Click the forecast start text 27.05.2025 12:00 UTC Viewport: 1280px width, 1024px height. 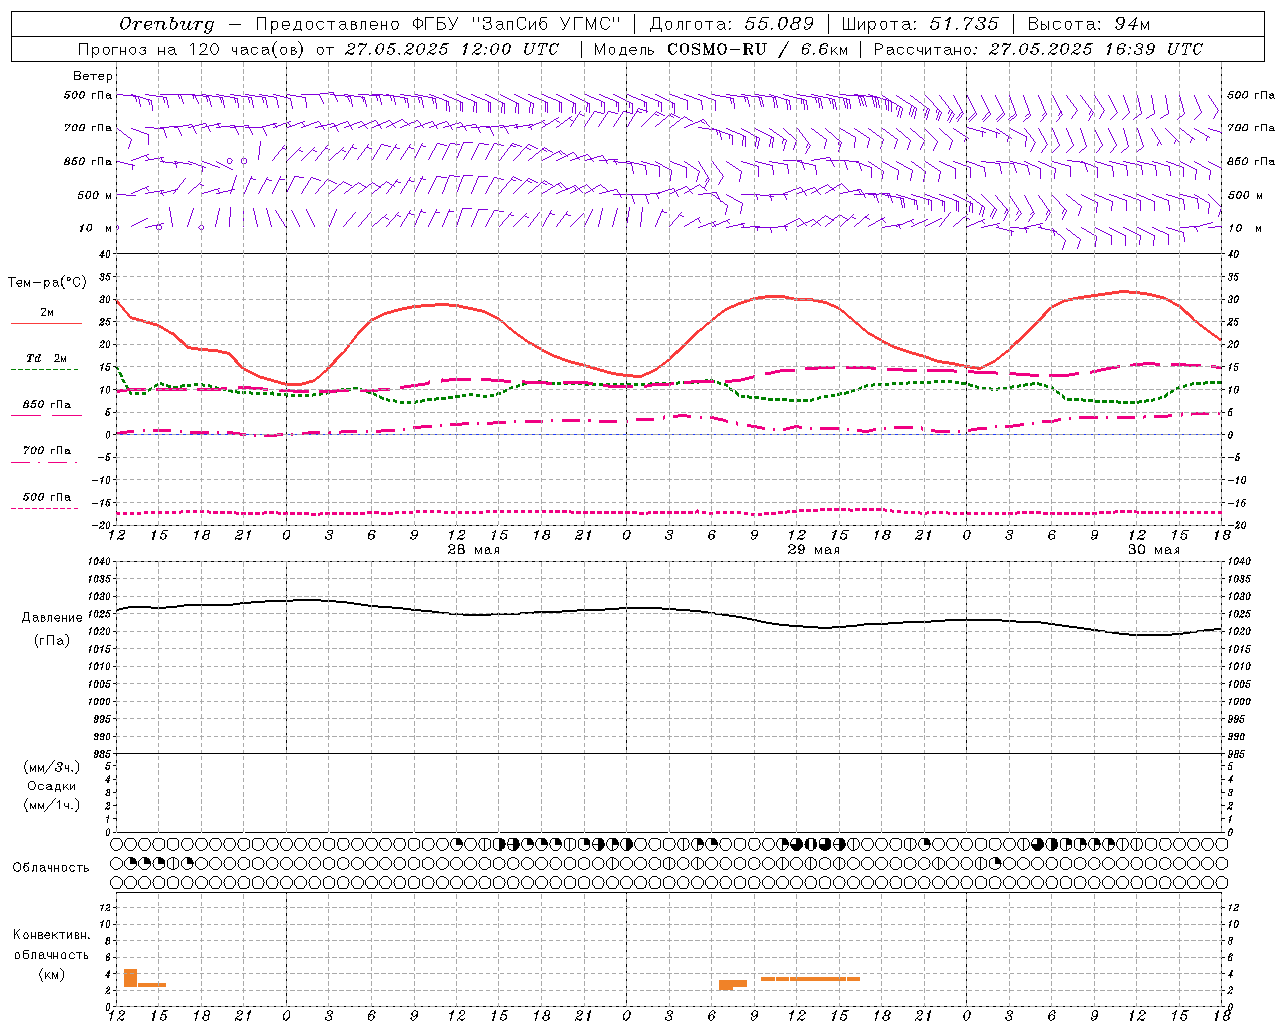pos(452,49)
